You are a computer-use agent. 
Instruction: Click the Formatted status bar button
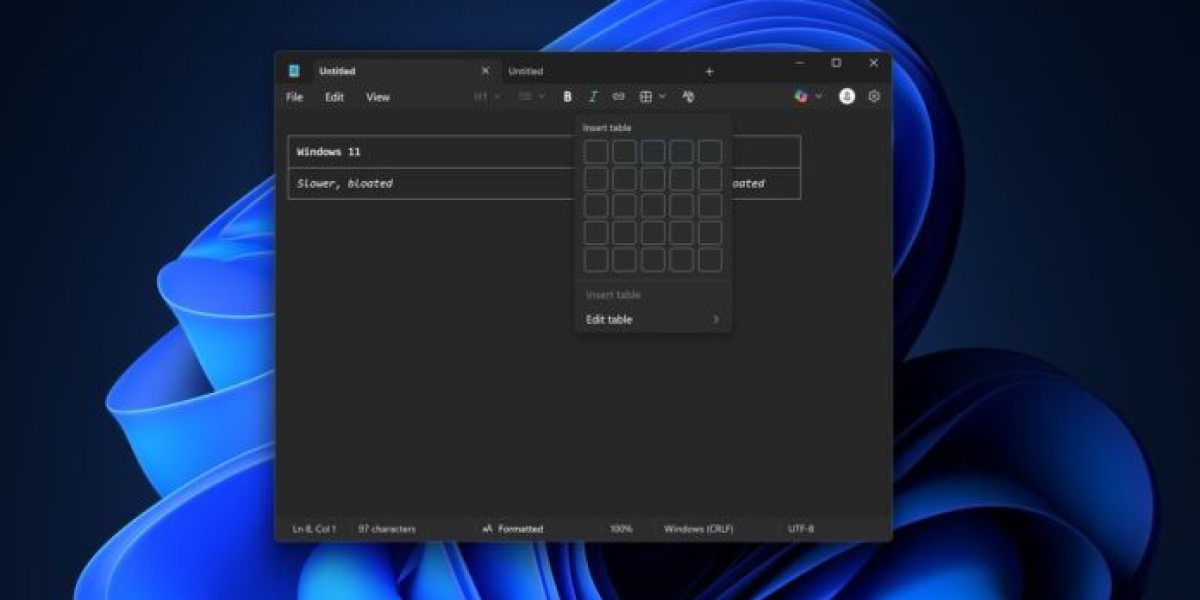(513, 528)
